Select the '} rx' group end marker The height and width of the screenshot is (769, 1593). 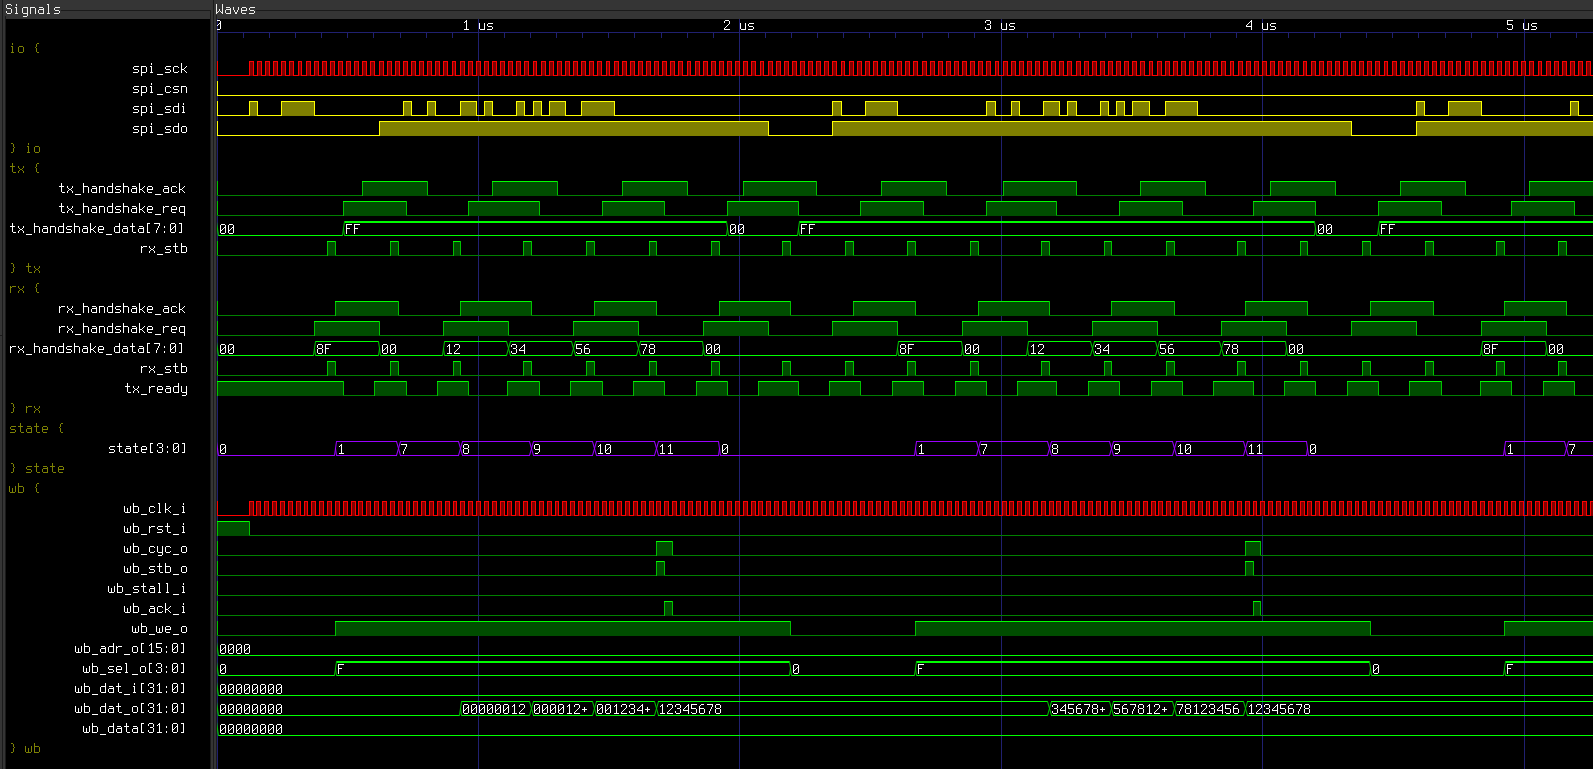pos(25,408)
